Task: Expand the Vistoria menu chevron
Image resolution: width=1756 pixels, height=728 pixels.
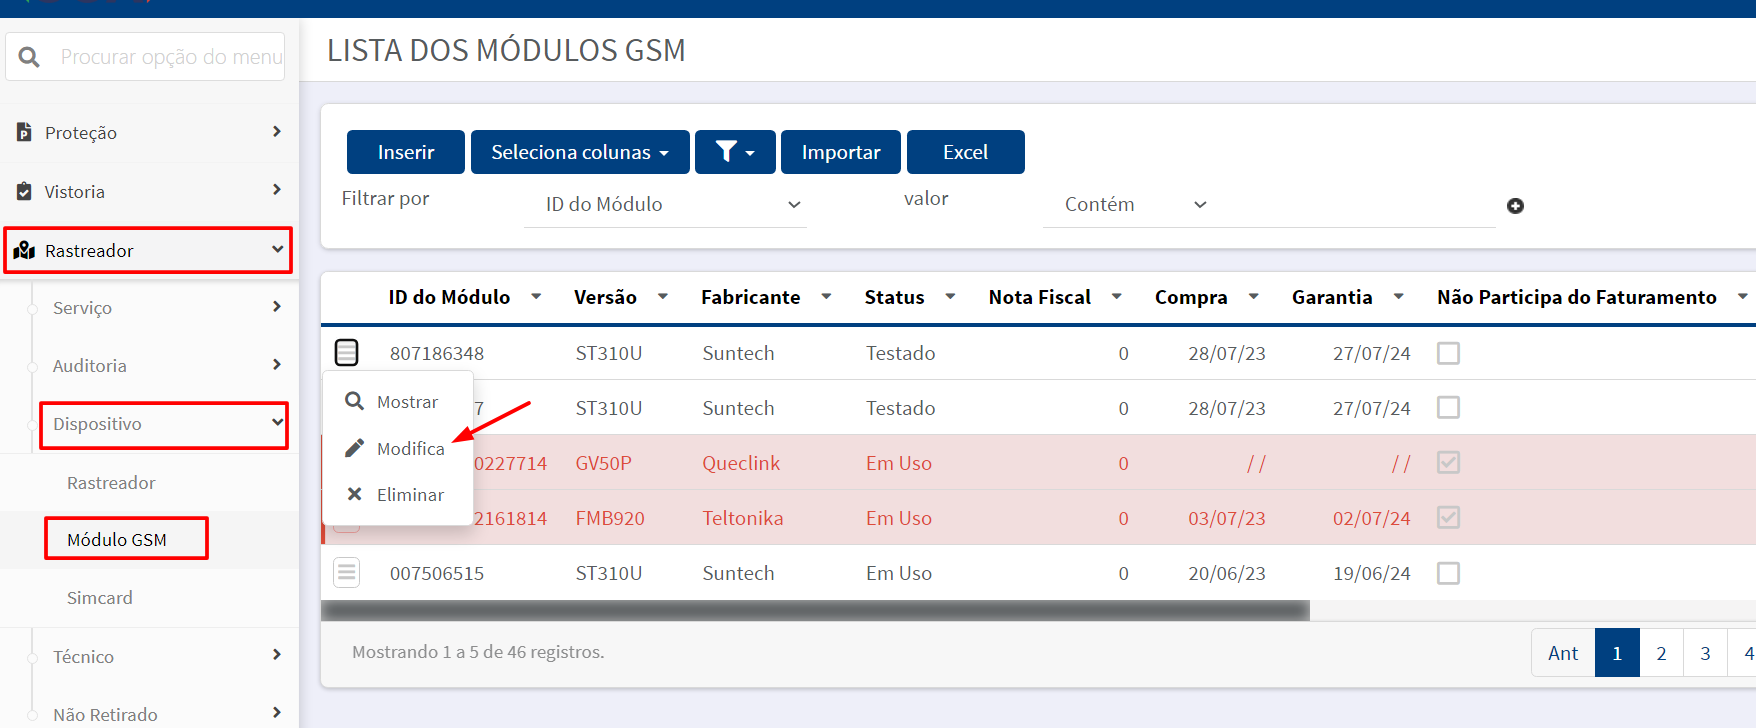Action: 277,190
